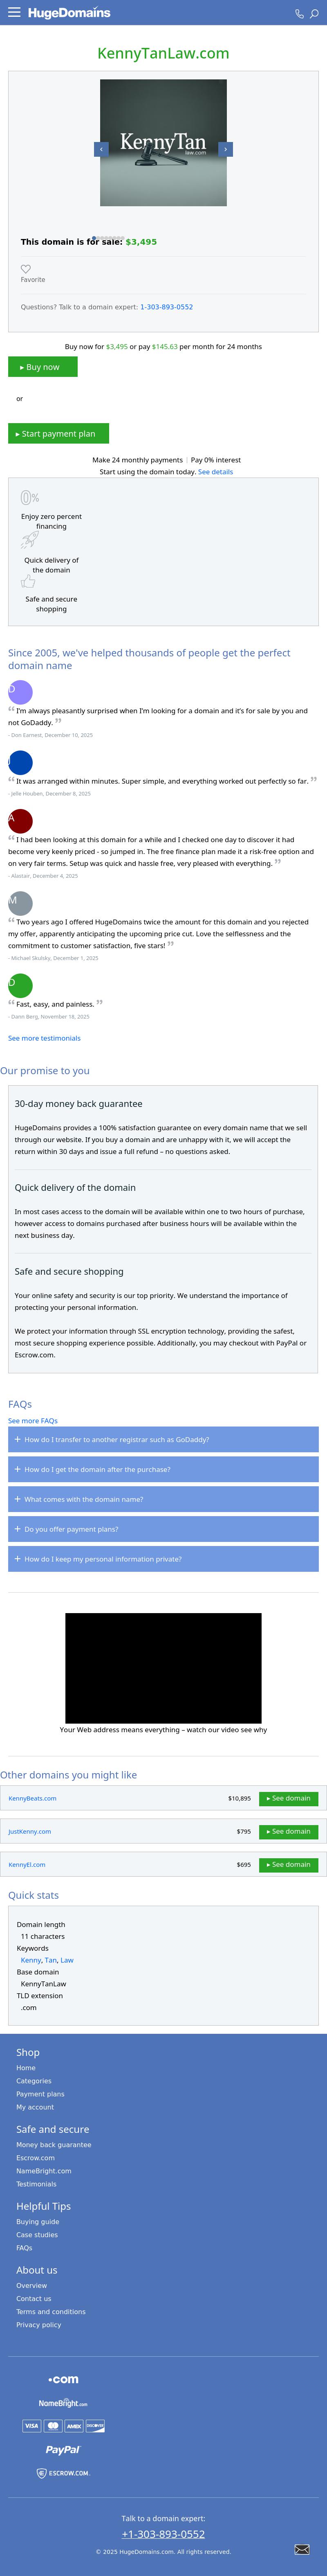327x2576 pixels.
Task: Open Payment plans in footer Shop menu
Action: pos(40,2094)
